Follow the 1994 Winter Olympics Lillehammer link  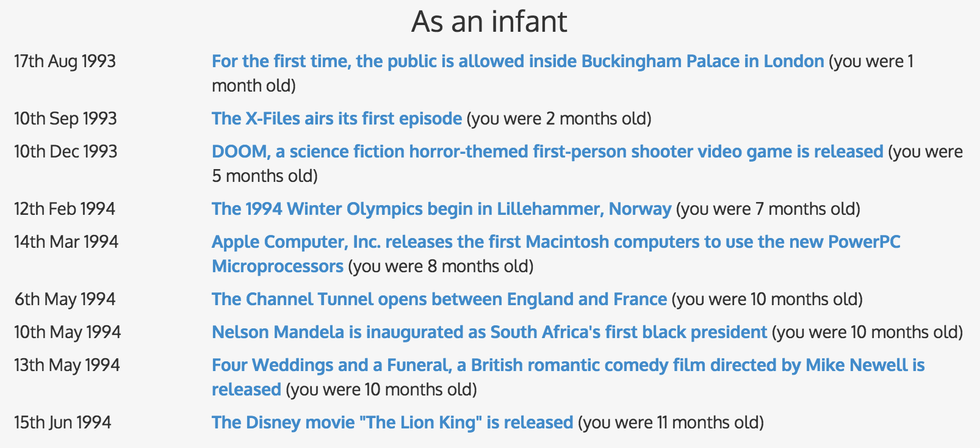click(x=441, y=209)
